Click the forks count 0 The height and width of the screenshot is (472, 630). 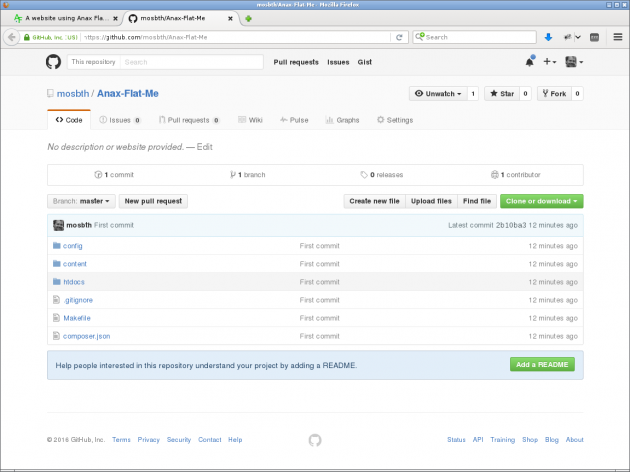[577, 94]
